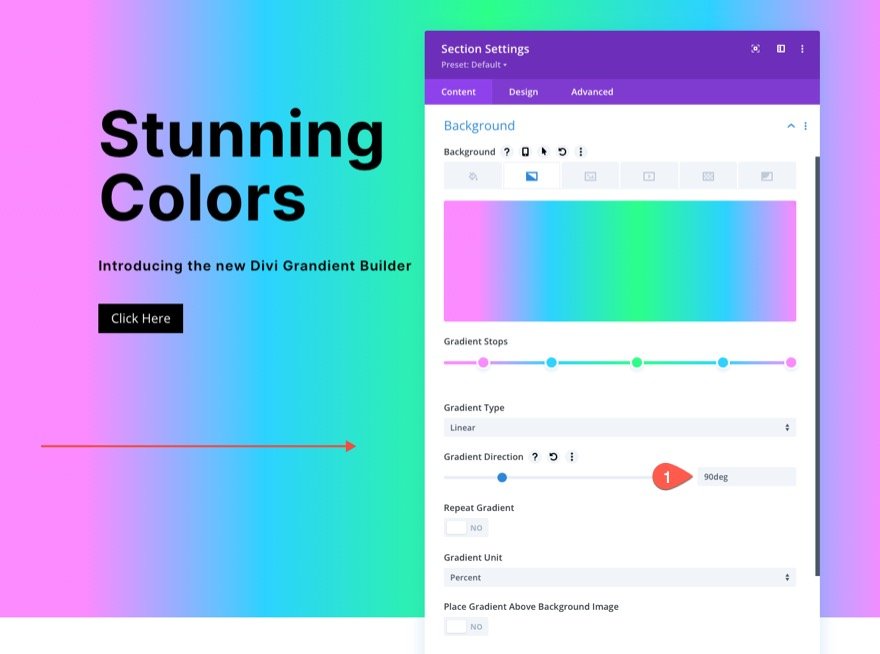Open the Preset: Default dropdown
880x654 pixels.
pos(474,65)
